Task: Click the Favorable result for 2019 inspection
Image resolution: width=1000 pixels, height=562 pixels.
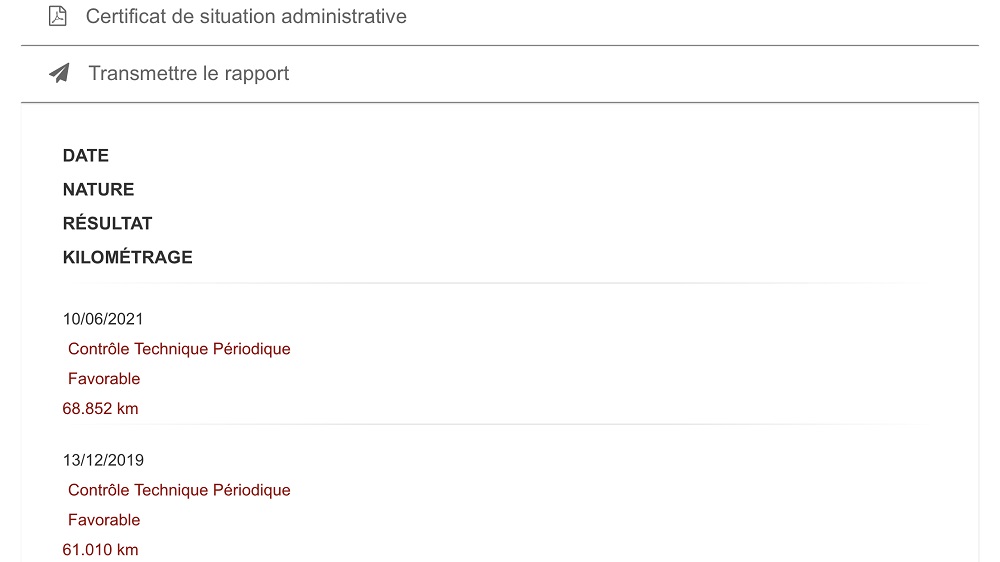Action: click(104, 520)
